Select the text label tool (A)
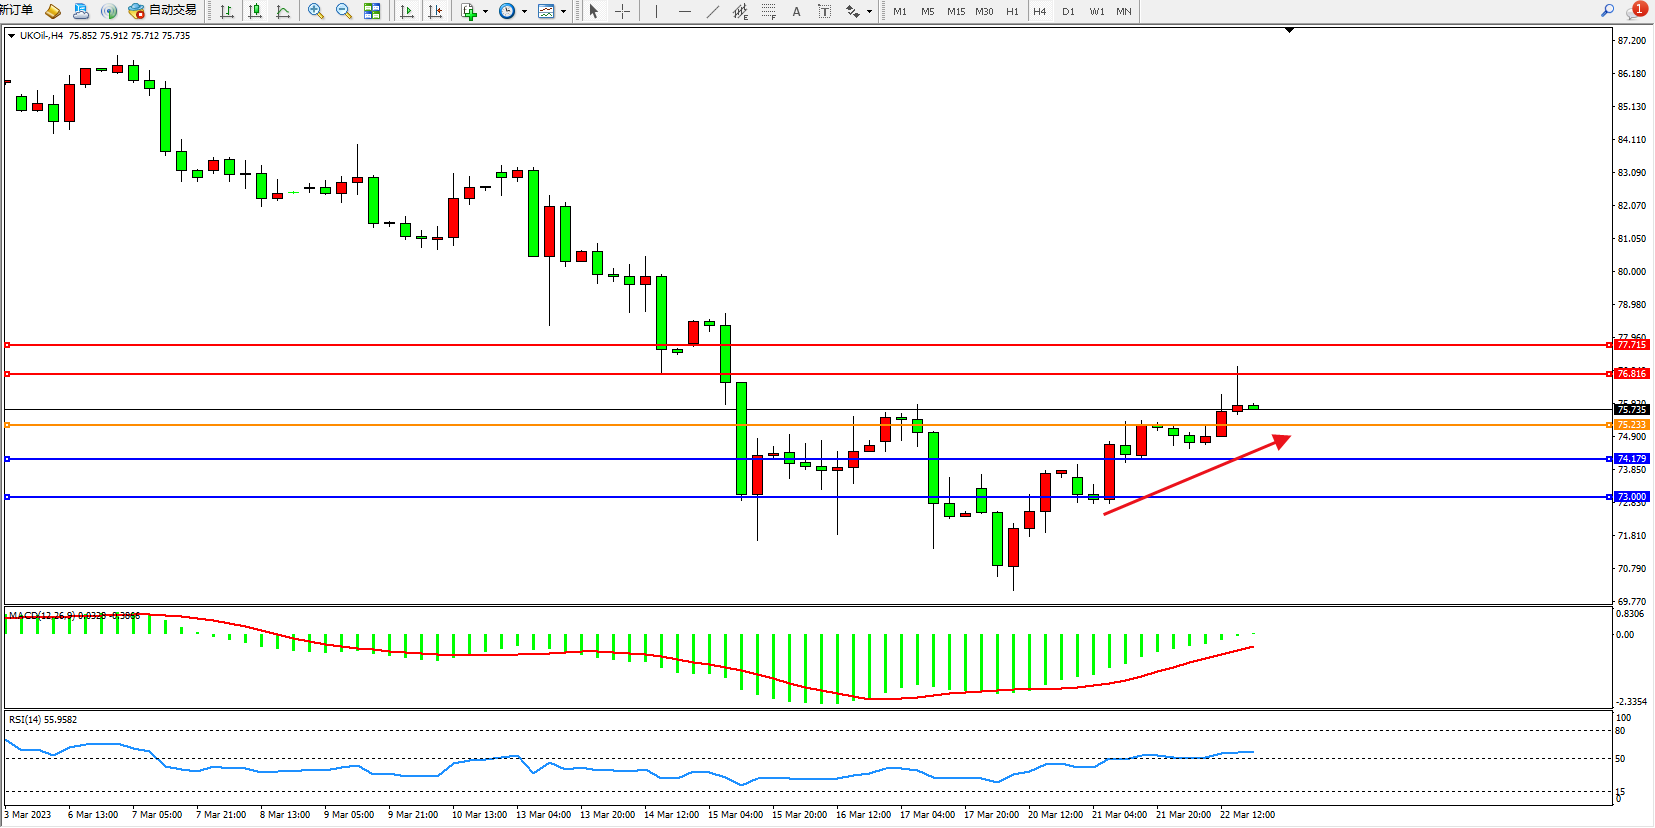Screen dimensions: 1655x828 click(x=796, y=11)
